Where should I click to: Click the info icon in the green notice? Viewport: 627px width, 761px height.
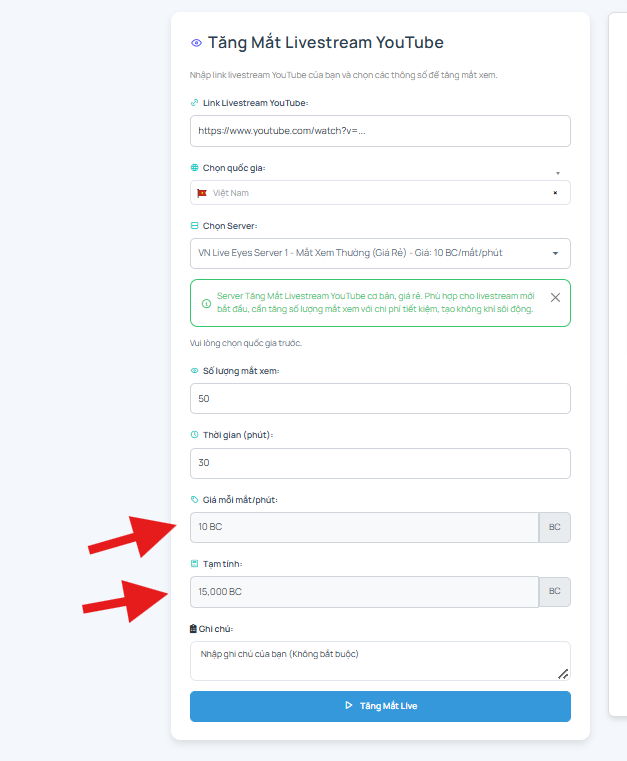point(206,303)
